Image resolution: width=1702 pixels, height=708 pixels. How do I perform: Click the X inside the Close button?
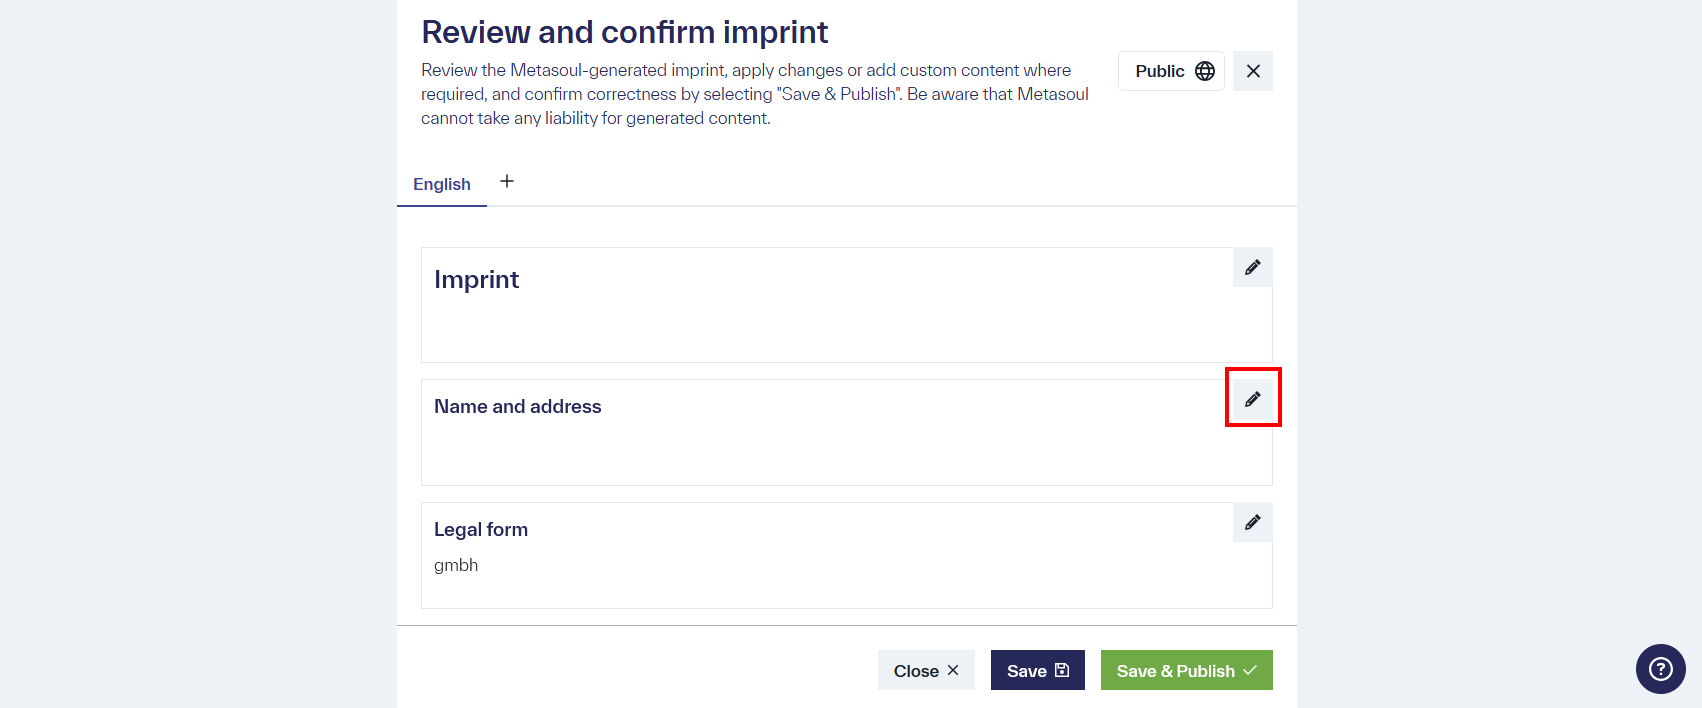[952, 670]
